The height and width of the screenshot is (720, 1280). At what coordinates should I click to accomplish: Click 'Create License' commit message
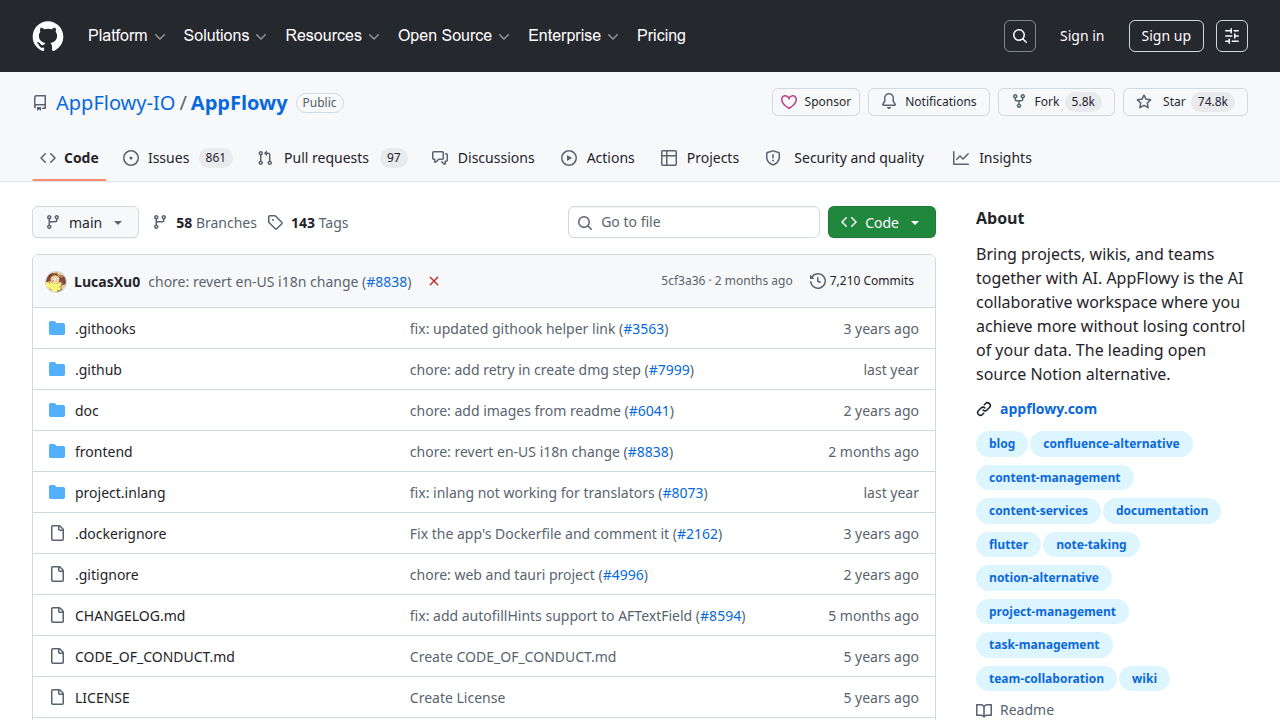457,698
